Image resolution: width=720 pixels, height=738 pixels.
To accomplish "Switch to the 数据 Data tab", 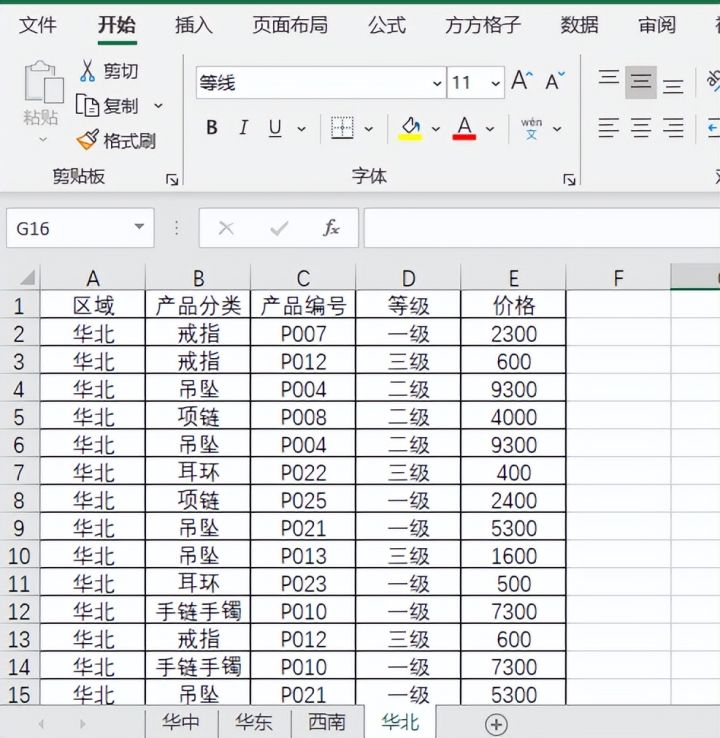I will [579, 24].
